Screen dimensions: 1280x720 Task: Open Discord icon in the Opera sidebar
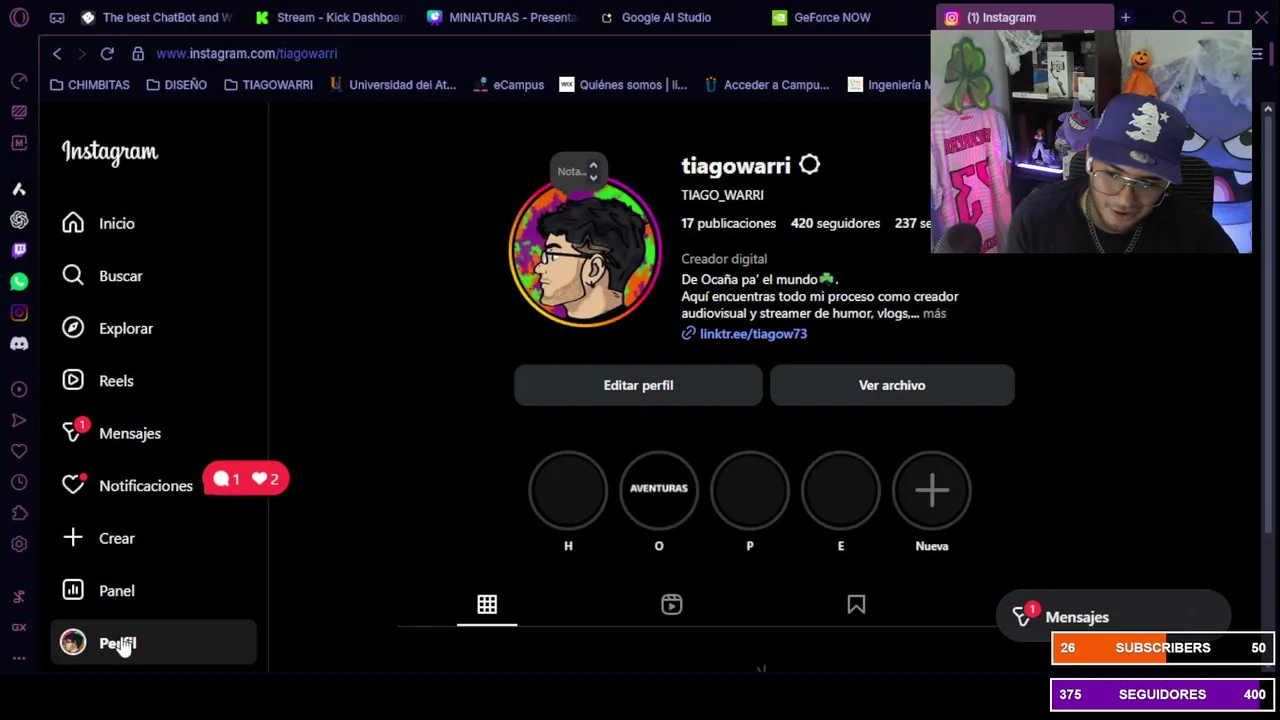(x=19, y=343)
